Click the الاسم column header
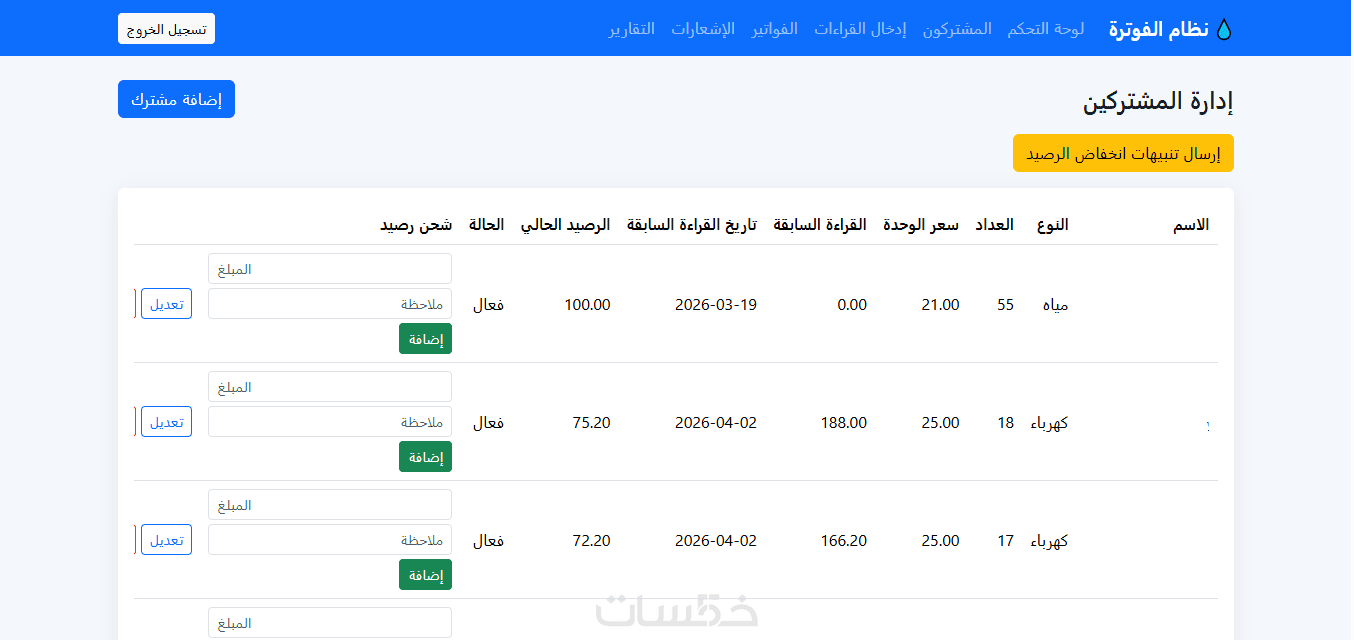This screenshot has width=1354, height=640. pos(1191,225)
